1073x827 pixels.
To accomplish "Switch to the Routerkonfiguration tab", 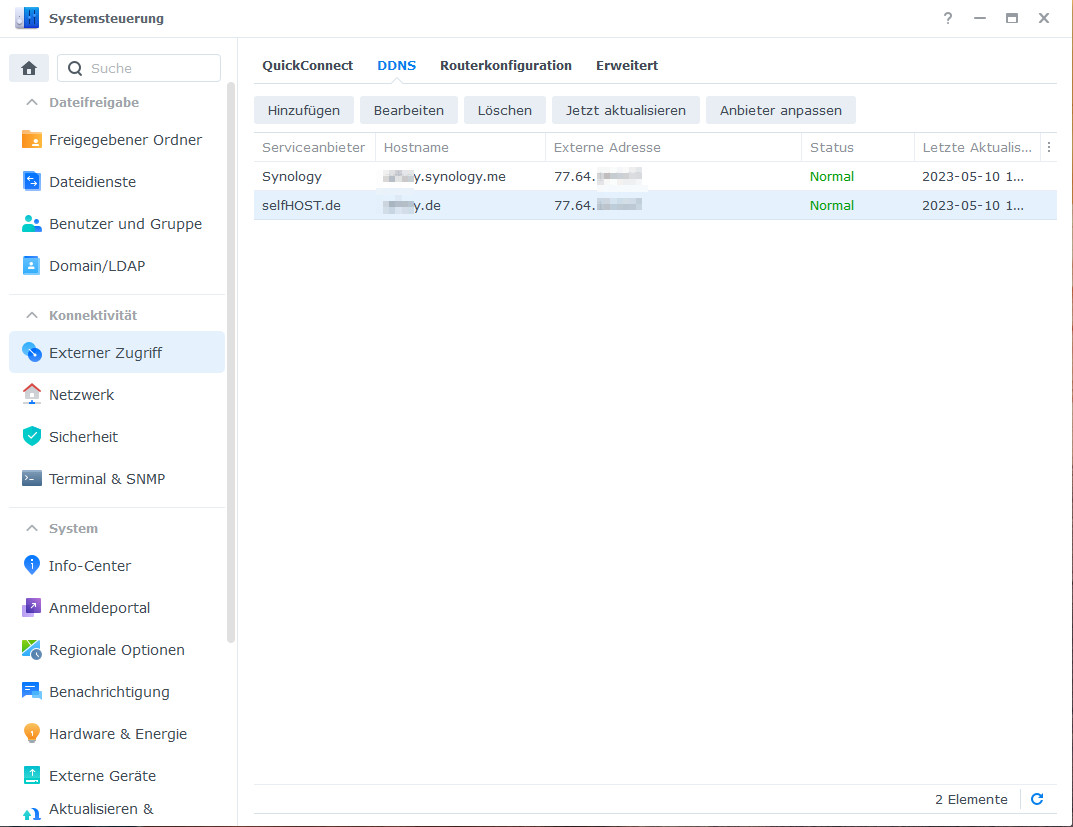I will coord(505,65).
